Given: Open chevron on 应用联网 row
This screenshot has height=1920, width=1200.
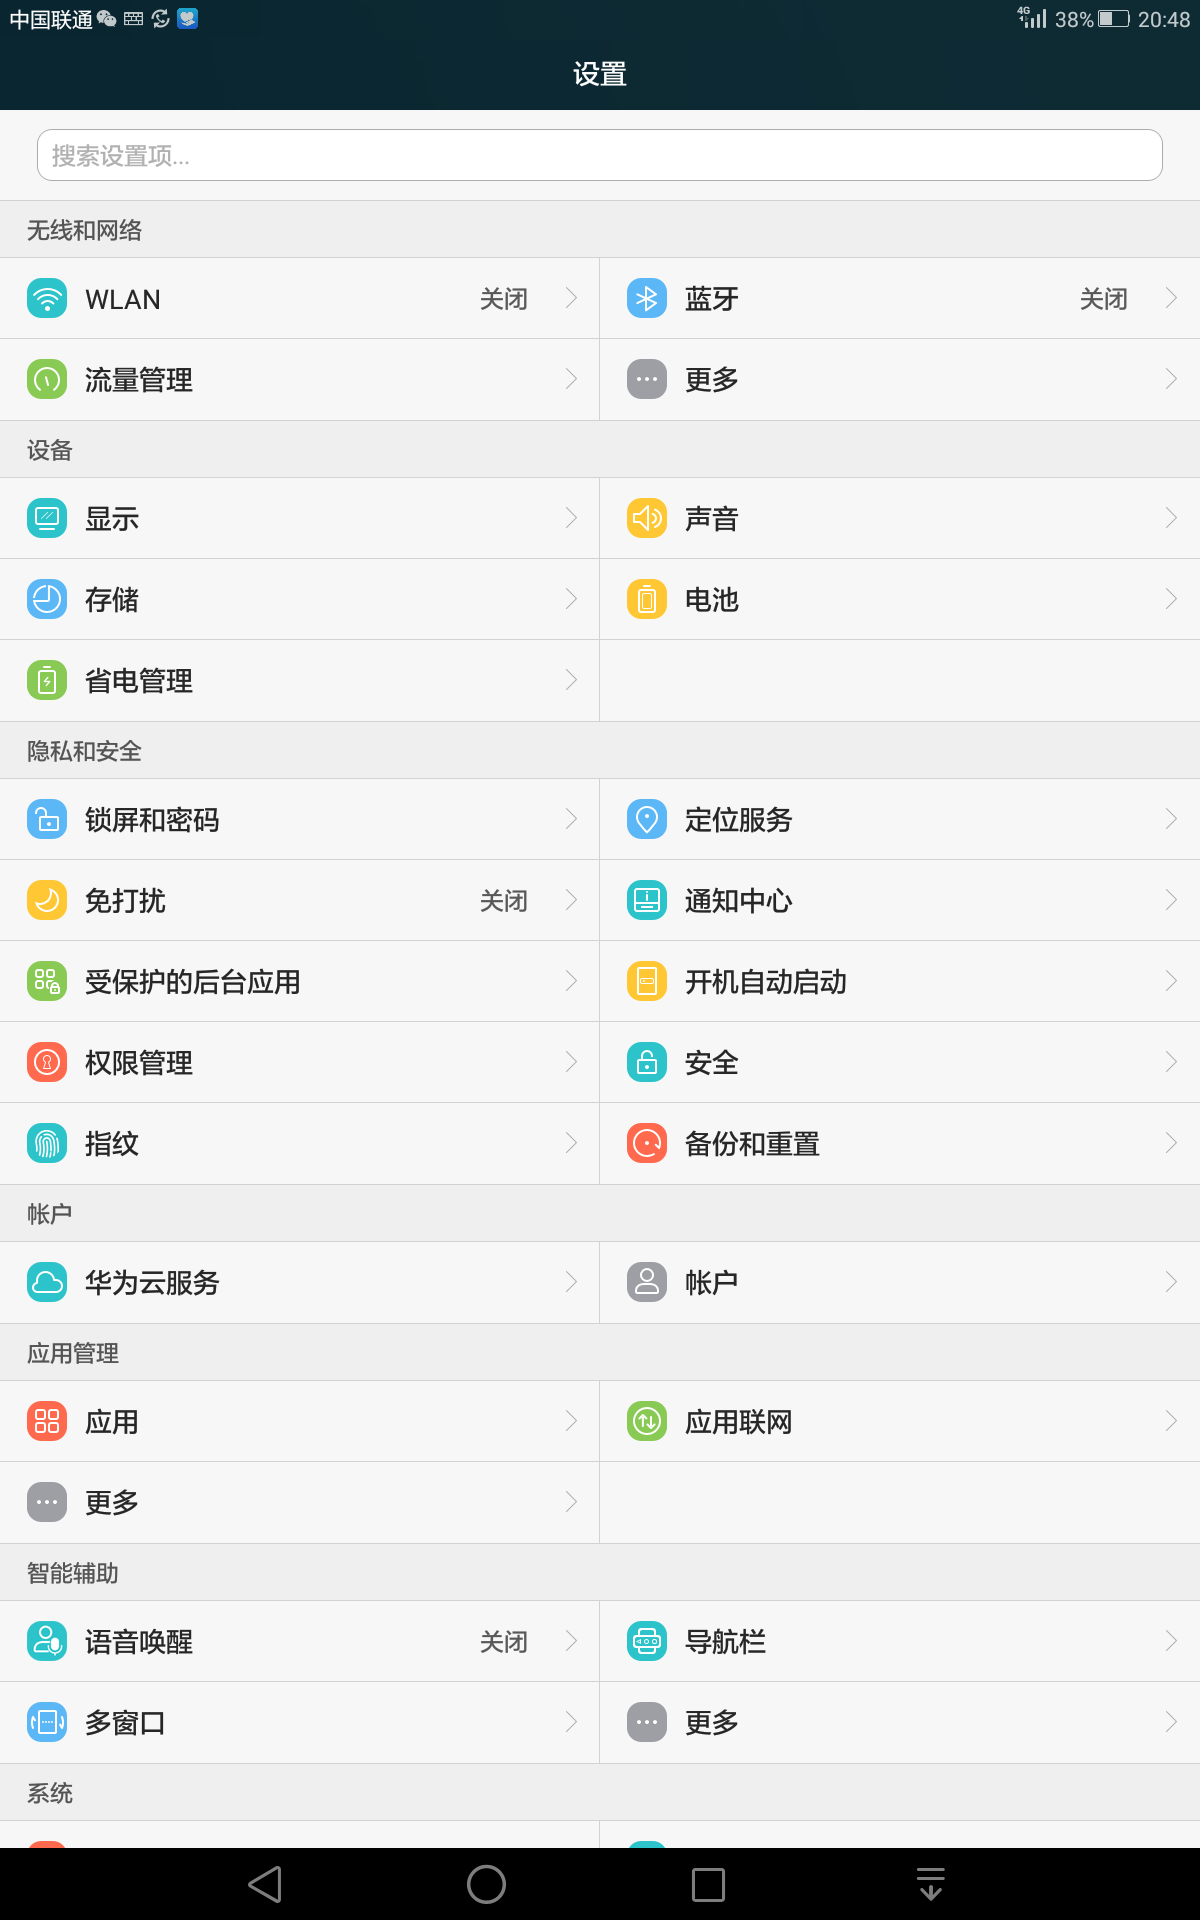Looking at the screenshot, I should click(1172, 1421).
